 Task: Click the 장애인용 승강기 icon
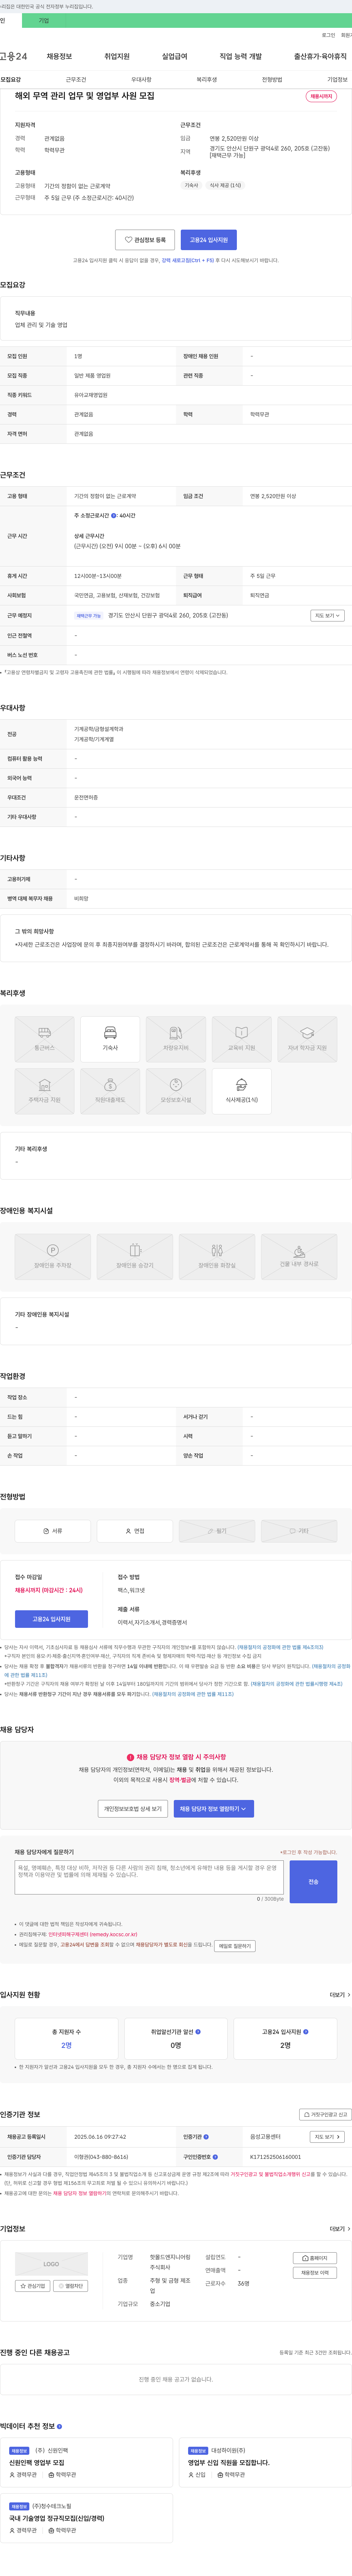coord(135,1256)
